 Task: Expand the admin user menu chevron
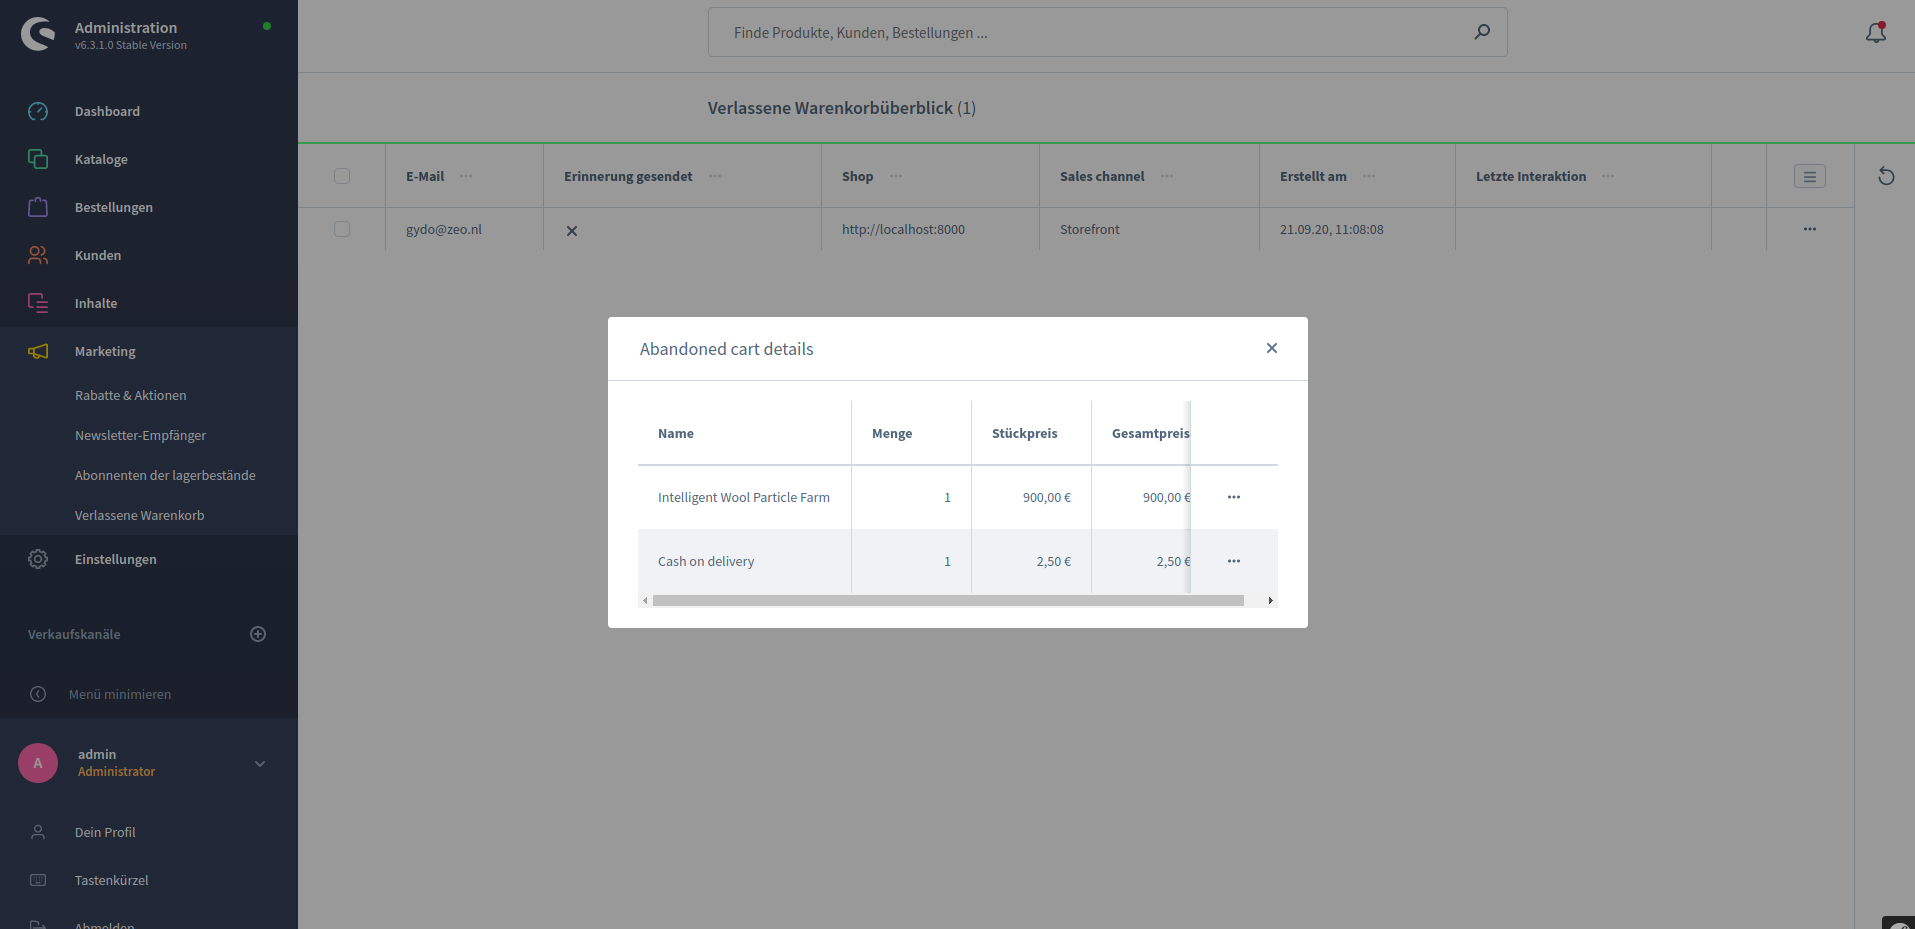(x=260, y=764)
